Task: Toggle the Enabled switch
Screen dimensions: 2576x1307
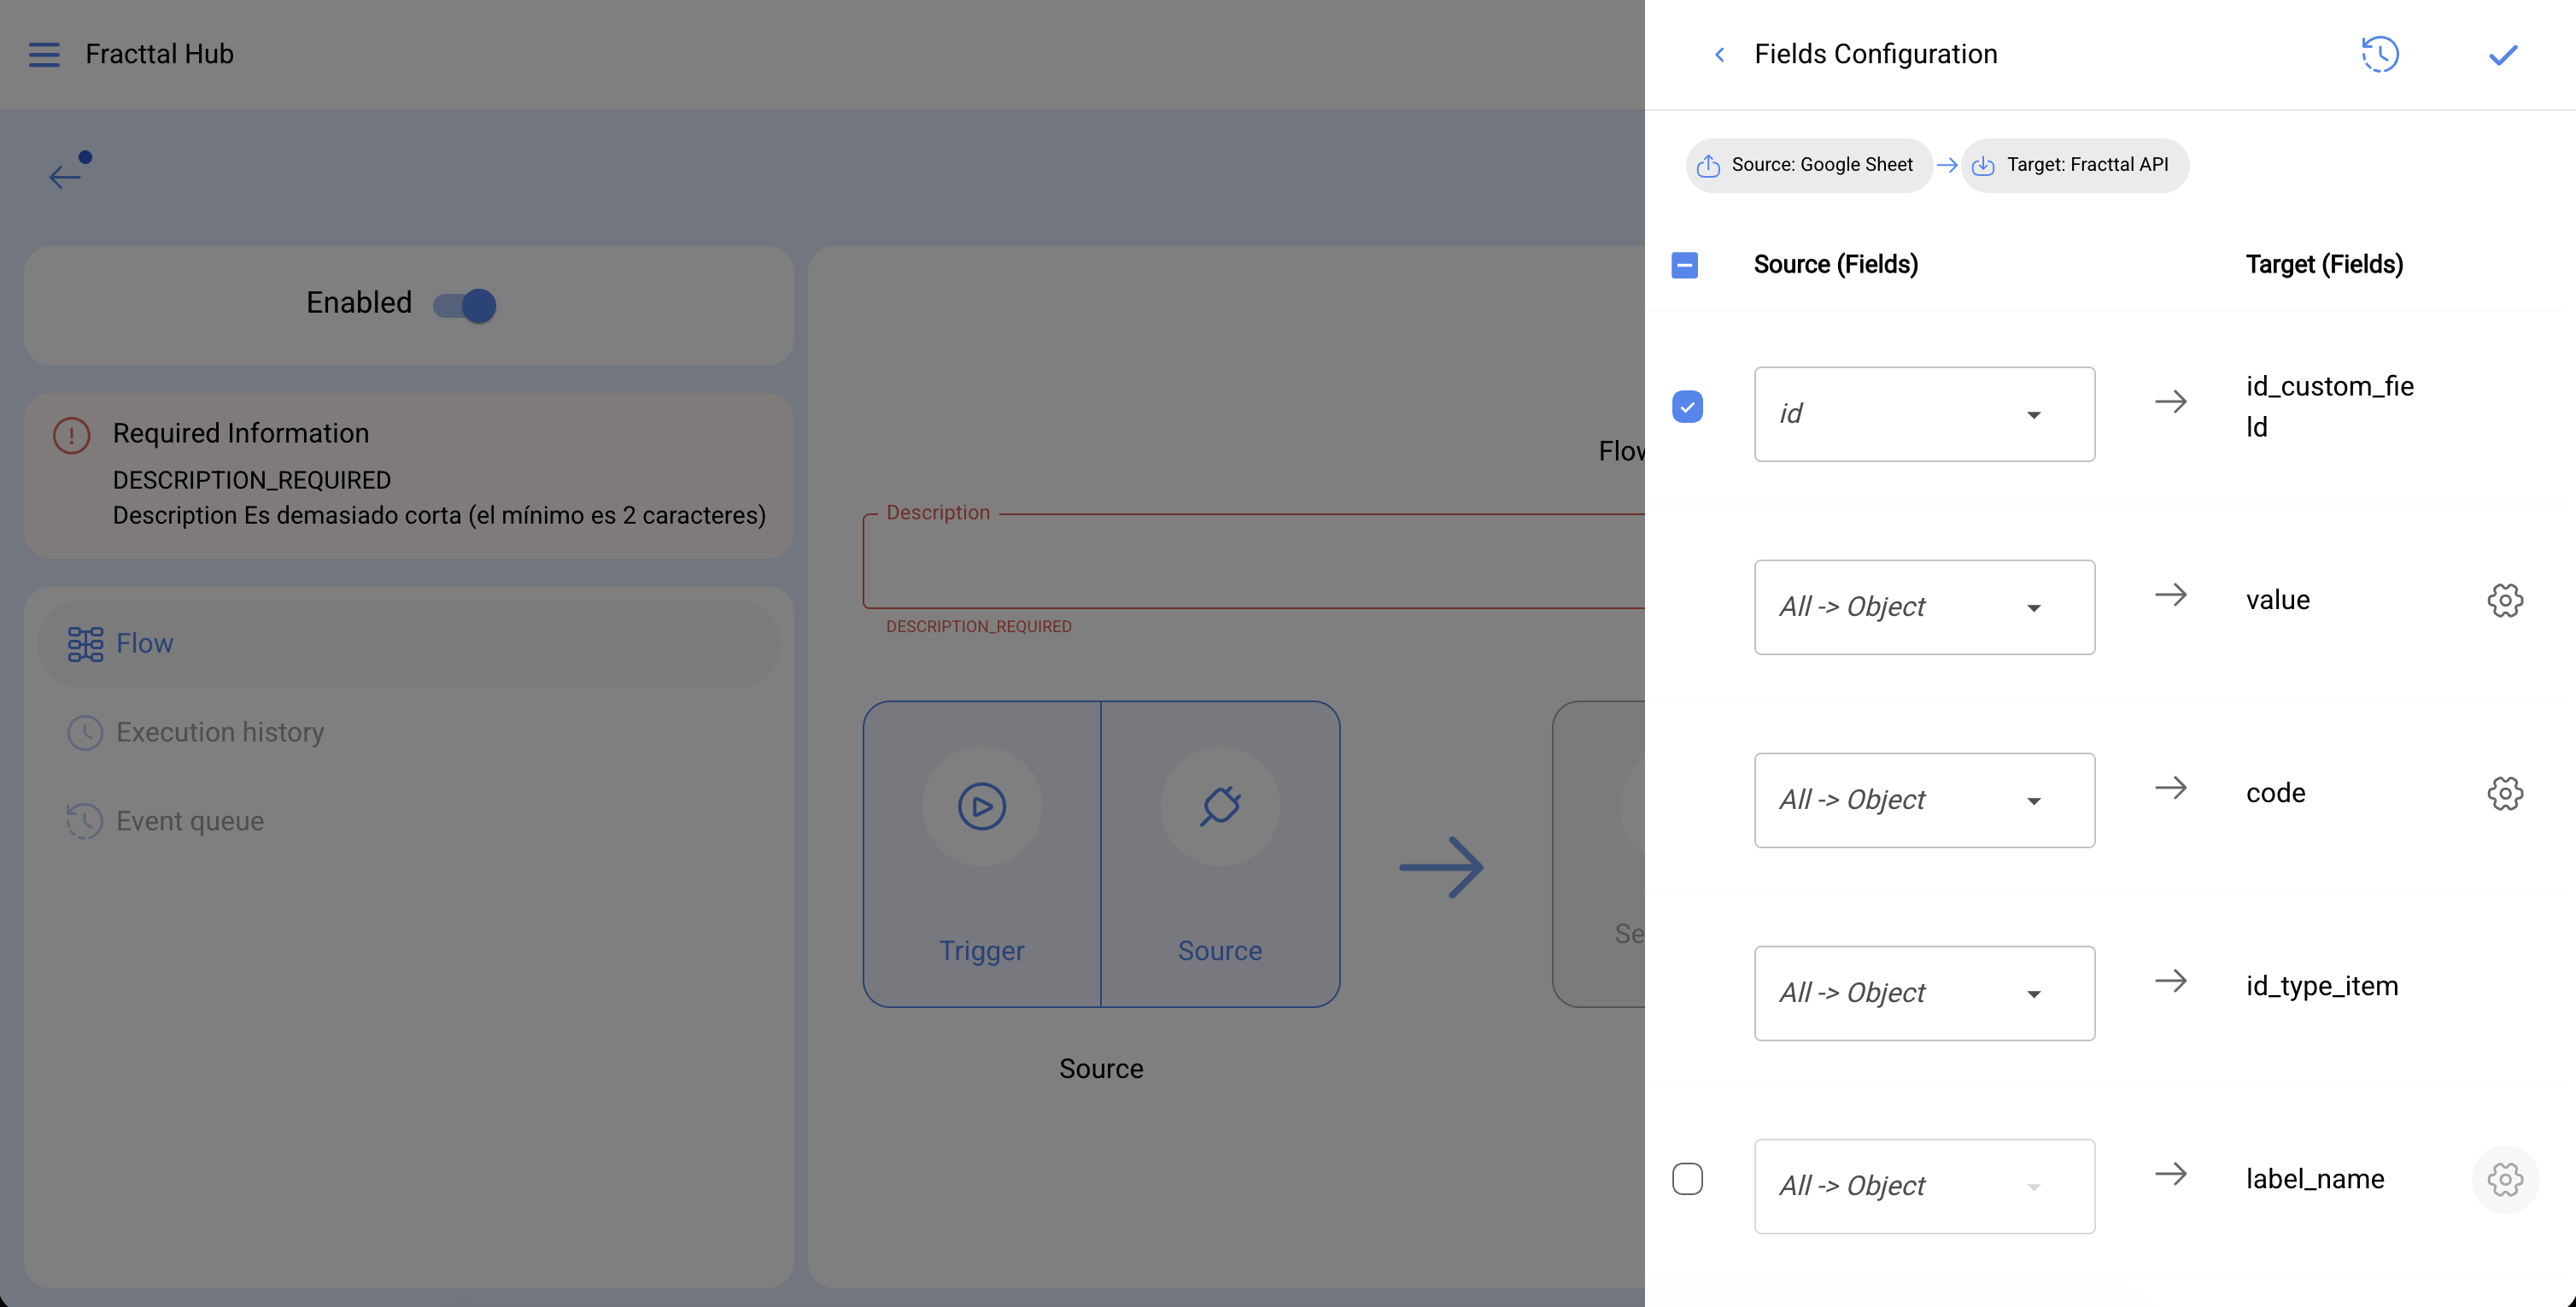Action: click(465, 305)
